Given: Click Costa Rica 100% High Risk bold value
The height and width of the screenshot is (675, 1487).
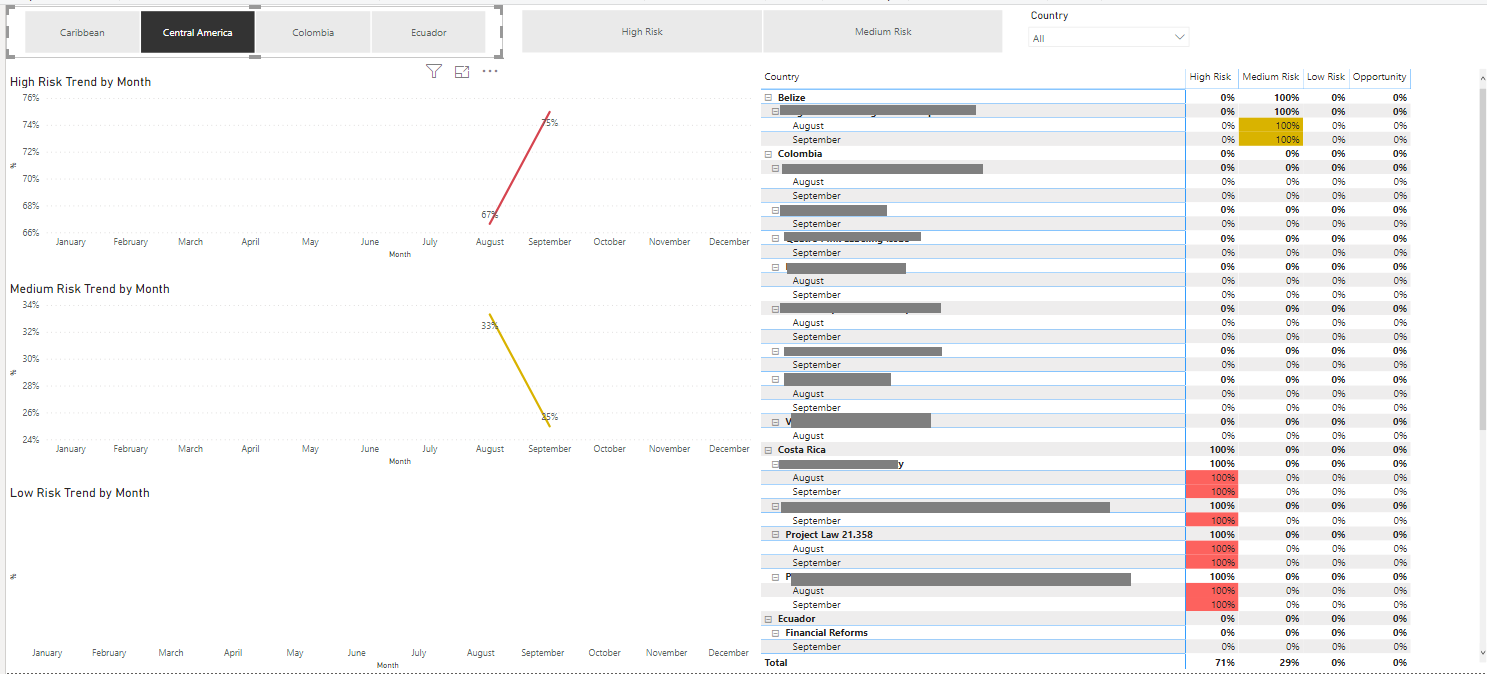Looking at the screenshot, I should 1222,450.
